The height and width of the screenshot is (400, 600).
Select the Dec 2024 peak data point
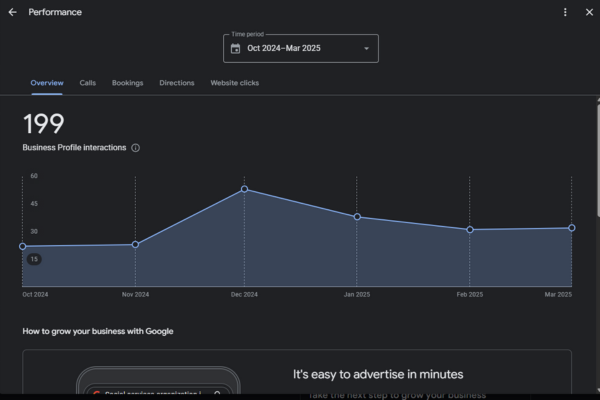(x=245, y=189)
